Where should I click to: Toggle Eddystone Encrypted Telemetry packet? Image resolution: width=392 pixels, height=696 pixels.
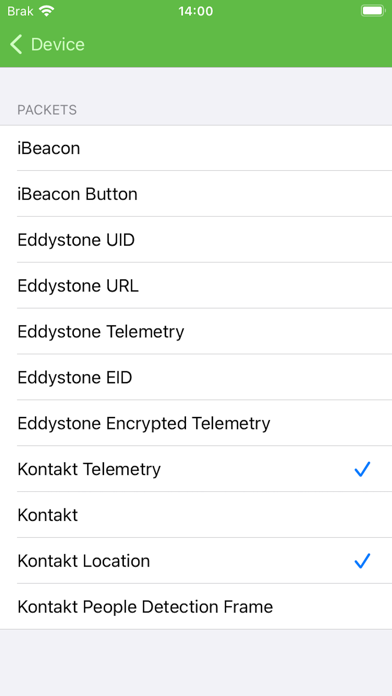click(196, 423)
